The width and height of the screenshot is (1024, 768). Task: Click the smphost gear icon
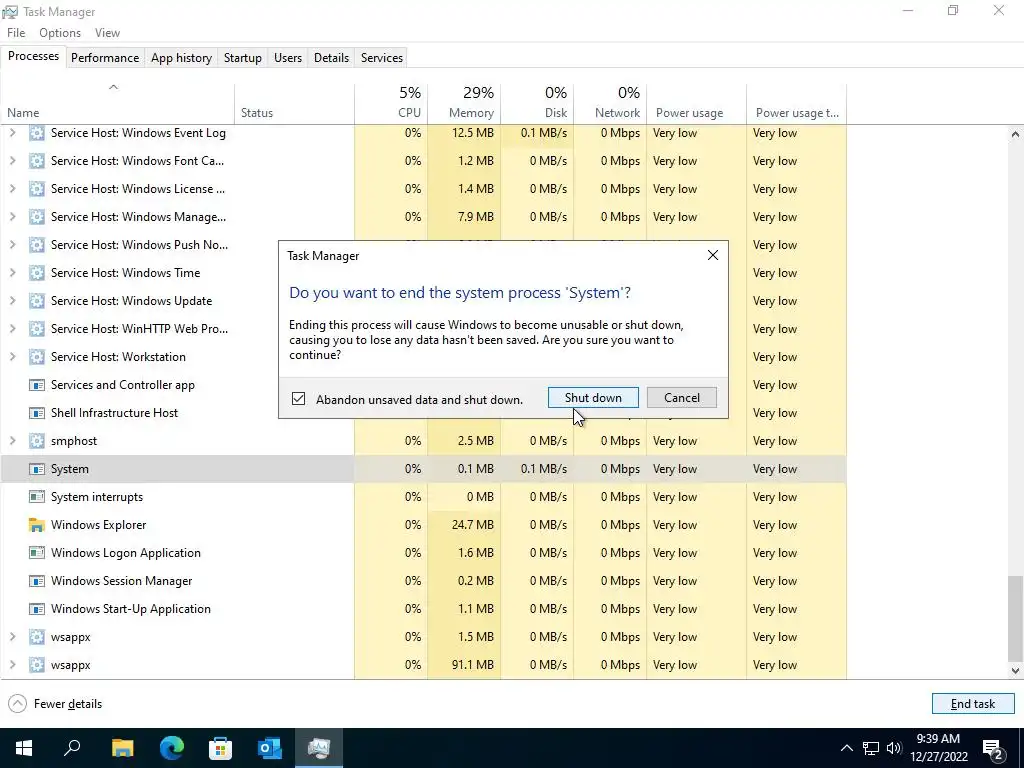coord(37,441)
